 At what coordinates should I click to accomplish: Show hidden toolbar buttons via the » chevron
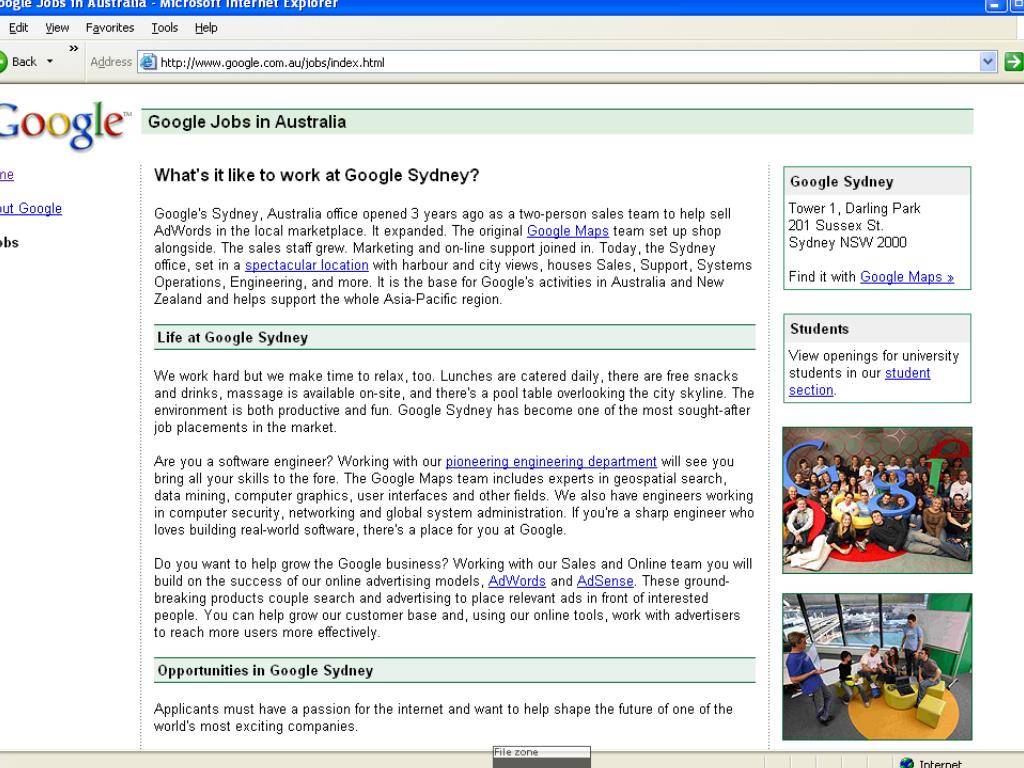[x=74, y=48]
